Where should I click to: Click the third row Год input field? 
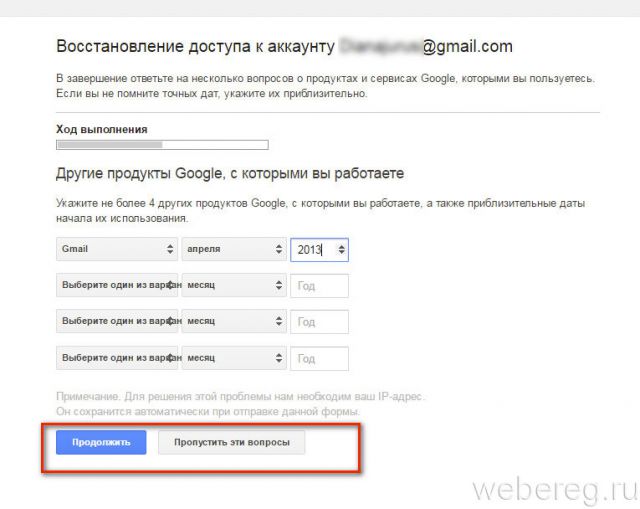[x=319, y=322]
